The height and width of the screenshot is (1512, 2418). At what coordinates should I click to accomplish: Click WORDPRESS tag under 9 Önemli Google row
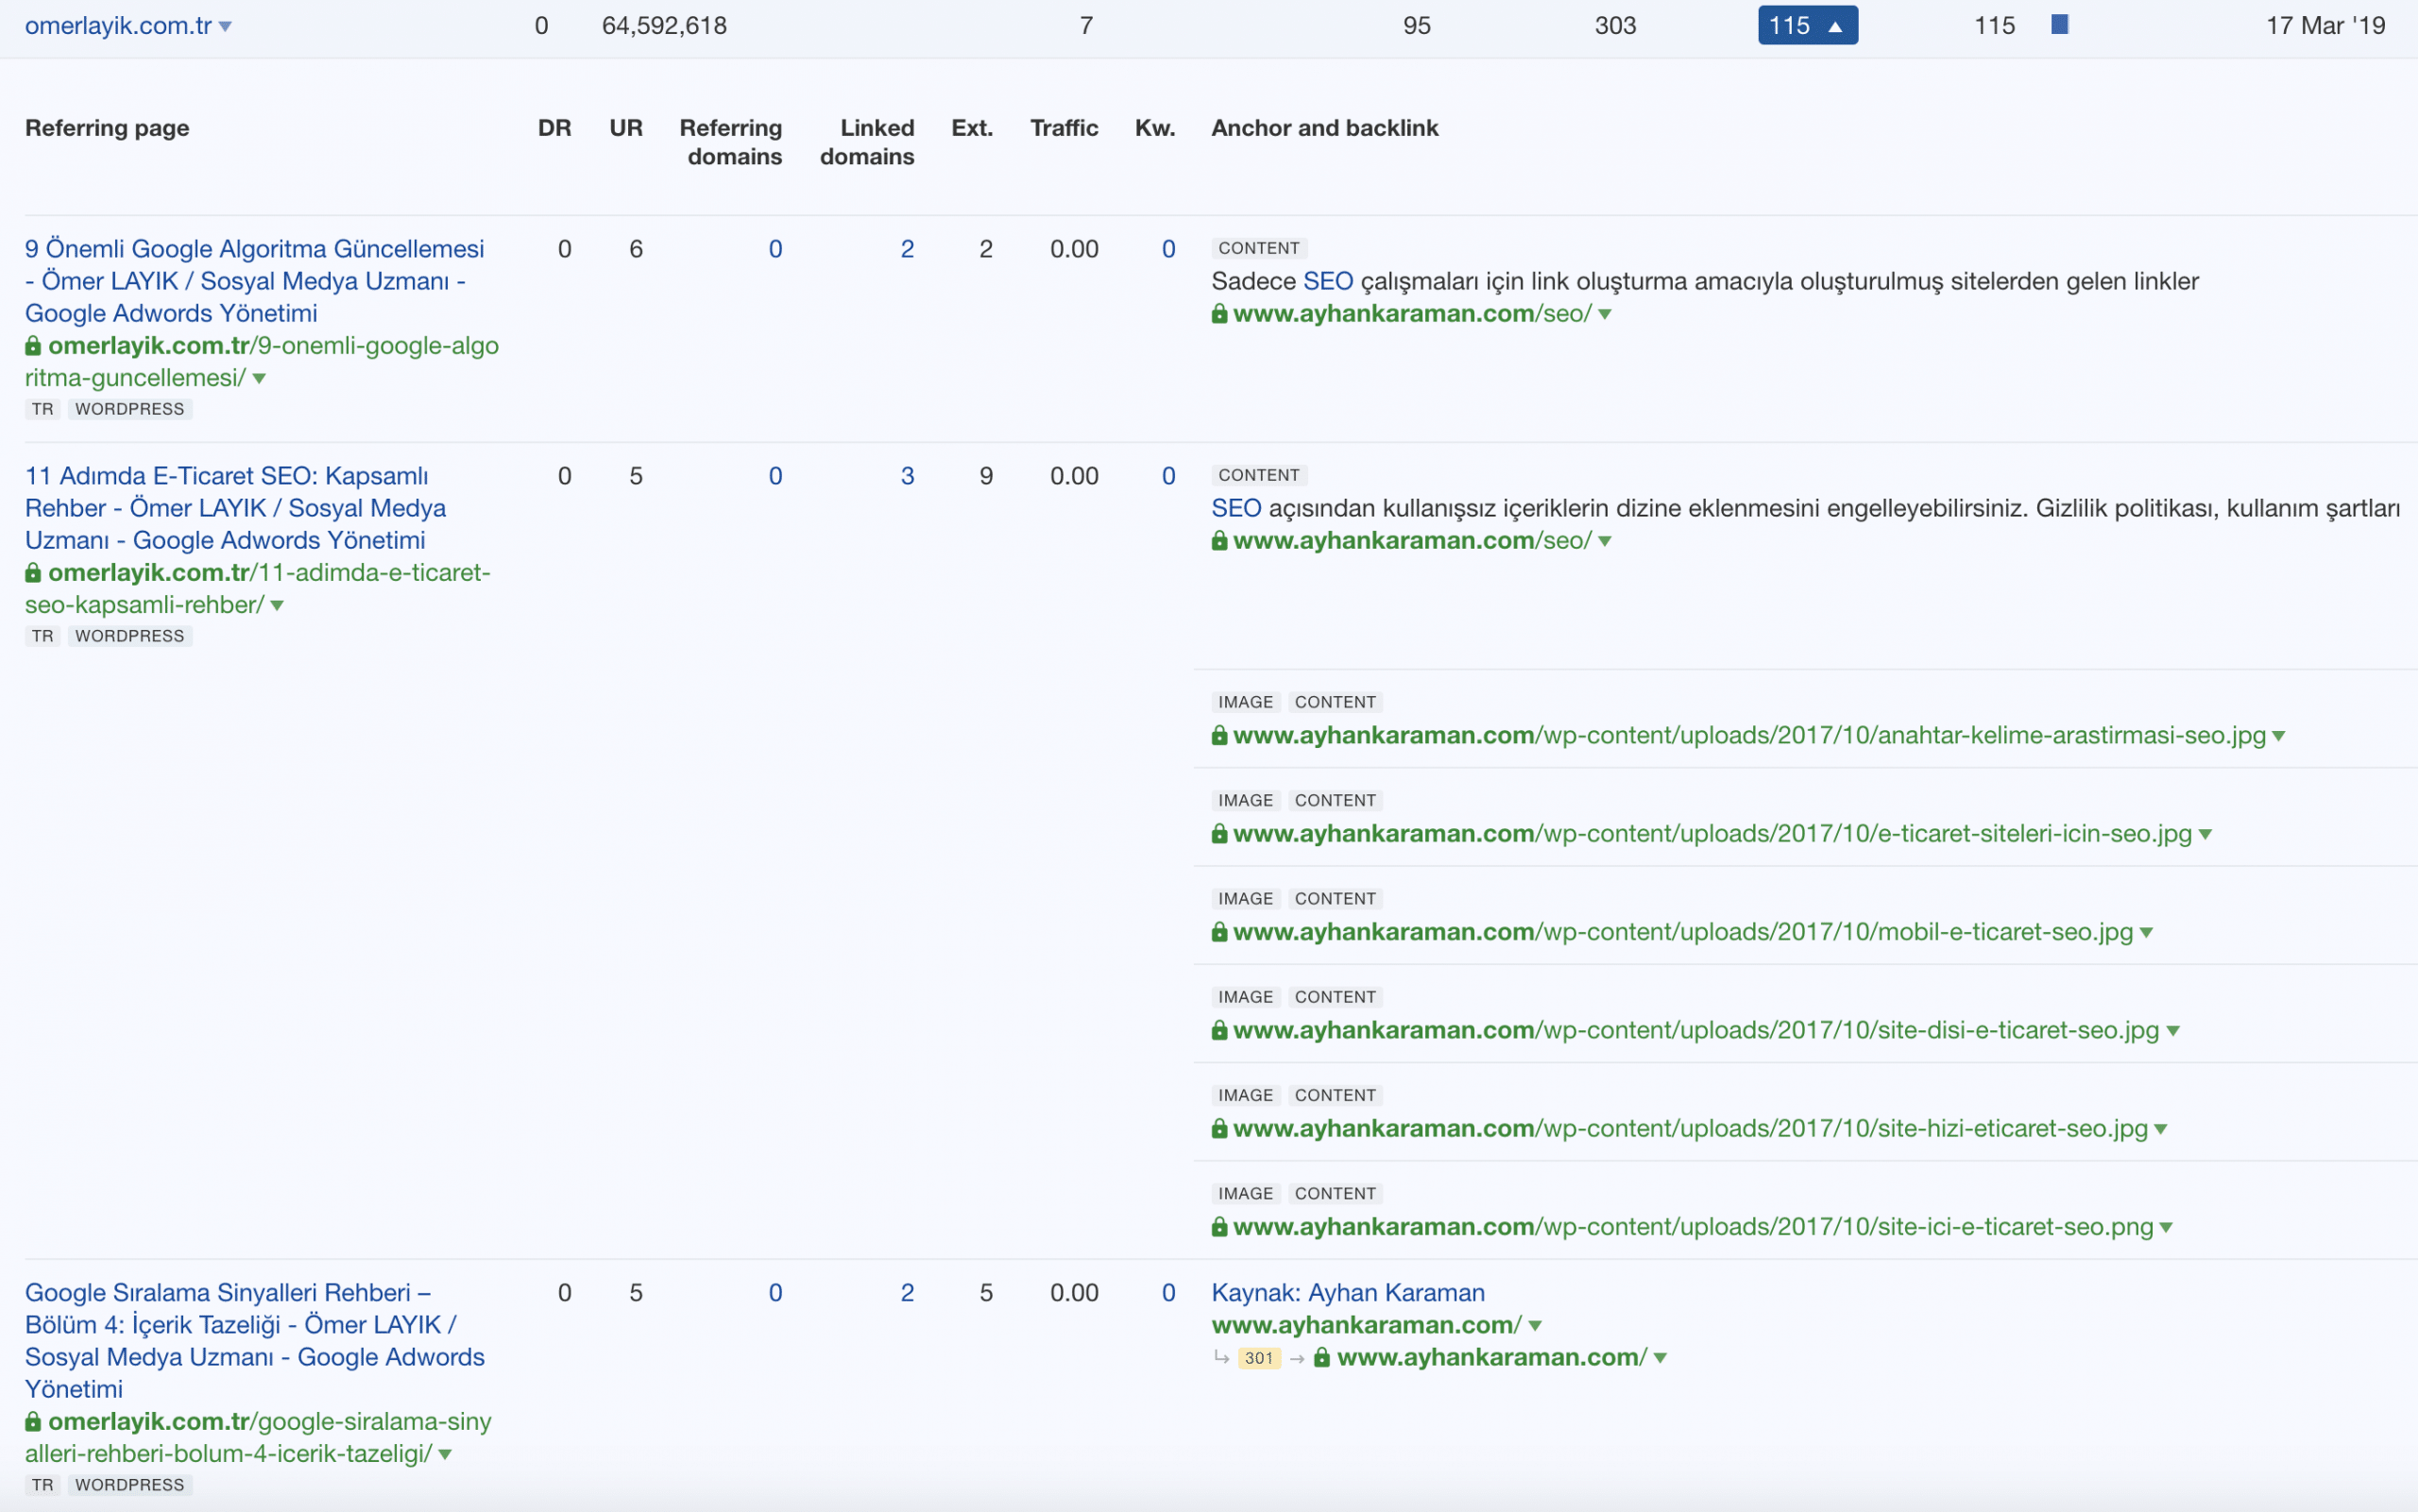pyautogui.click(x=130, y=409)
